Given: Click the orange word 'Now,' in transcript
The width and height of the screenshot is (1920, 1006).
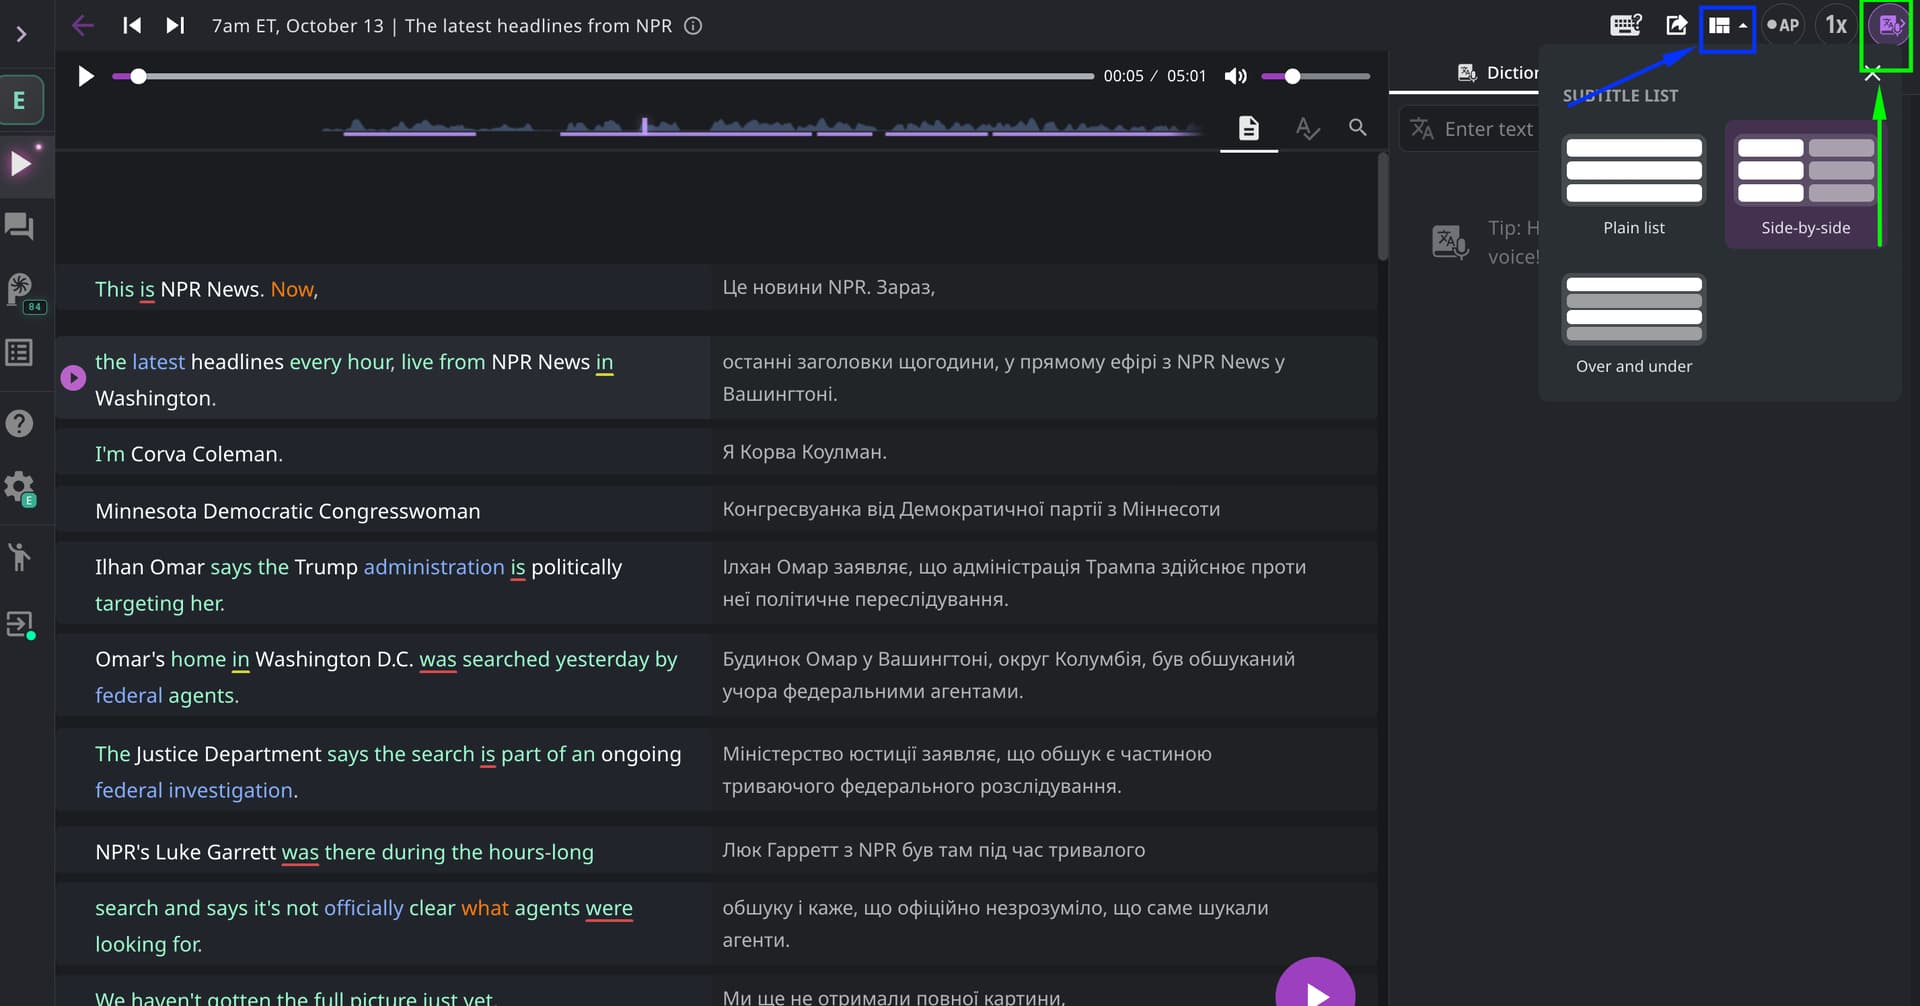Looking at the screenshot, I should (294, 289).
